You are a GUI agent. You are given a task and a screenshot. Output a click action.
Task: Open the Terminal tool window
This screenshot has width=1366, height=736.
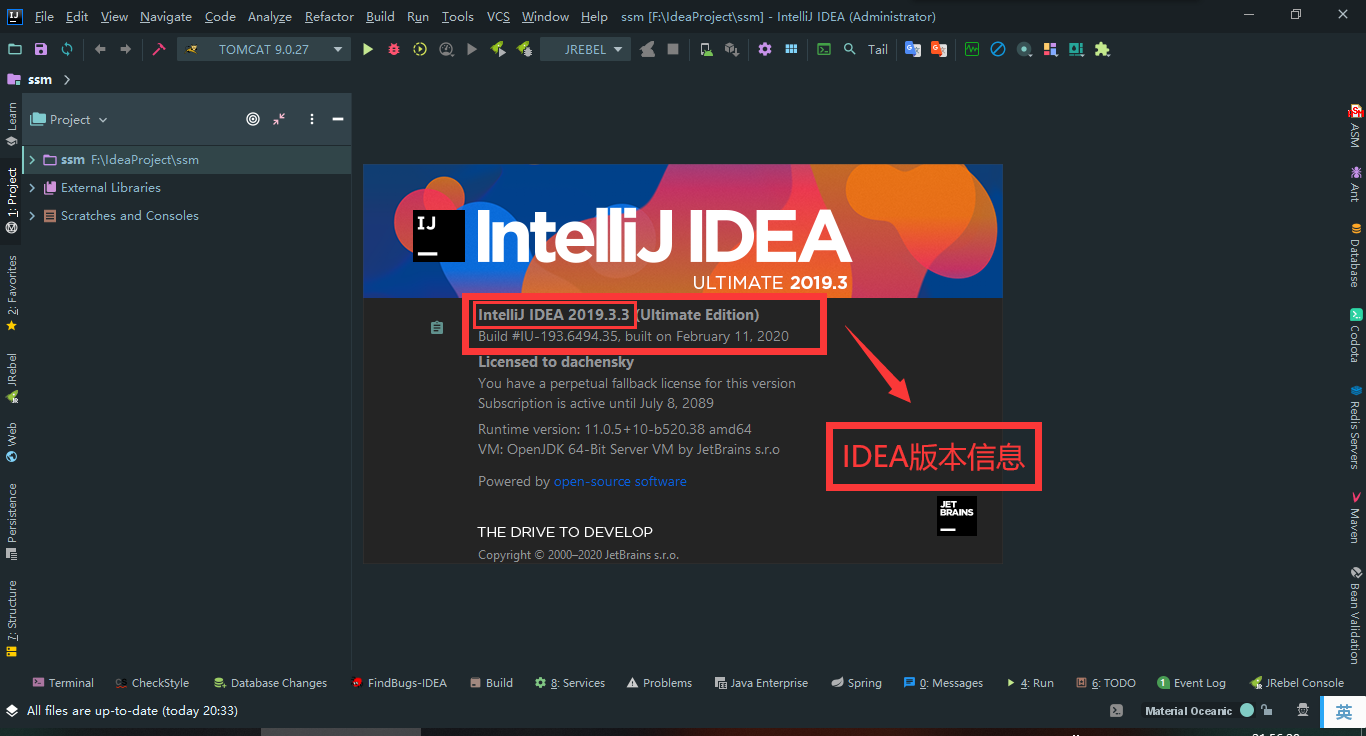[x=63, y=682]
